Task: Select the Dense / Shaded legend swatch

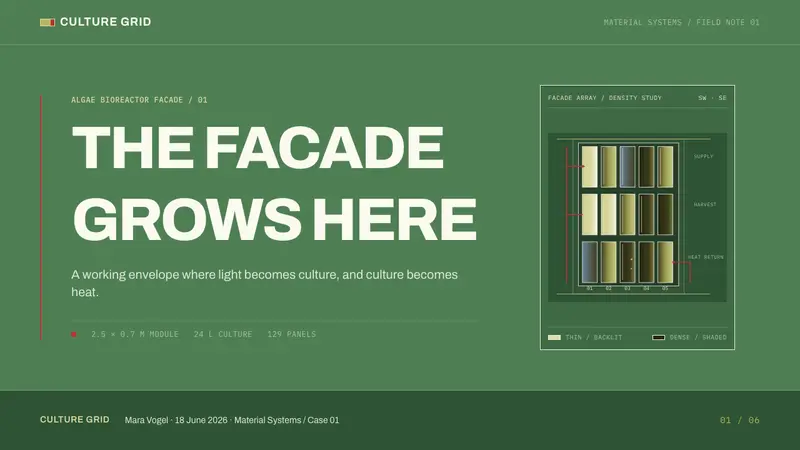Action: tap(659, 337)
